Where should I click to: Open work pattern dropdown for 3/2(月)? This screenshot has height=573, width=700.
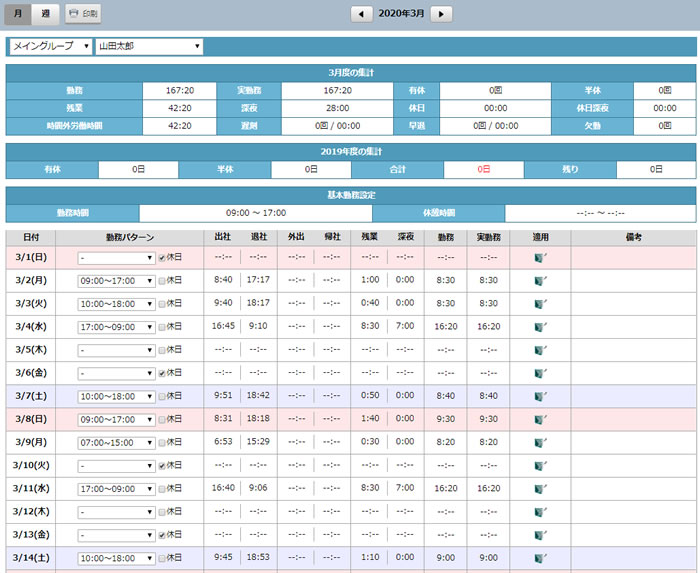(116, 281)
